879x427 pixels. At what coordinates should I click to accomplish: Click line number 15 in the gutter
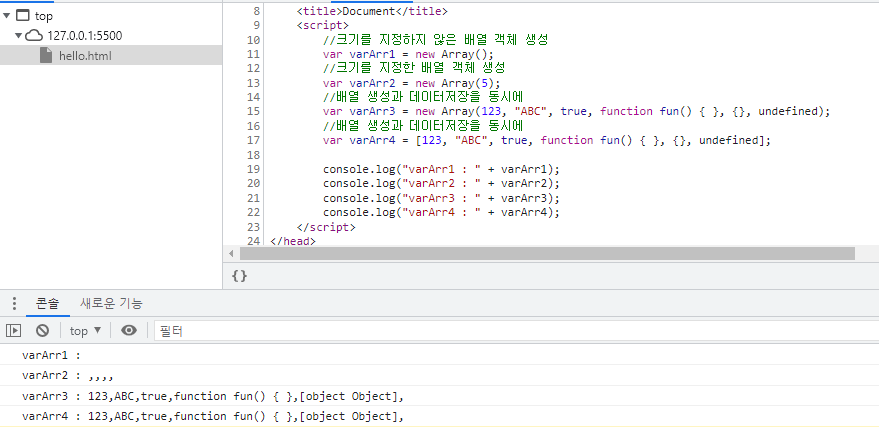[253, 112]
